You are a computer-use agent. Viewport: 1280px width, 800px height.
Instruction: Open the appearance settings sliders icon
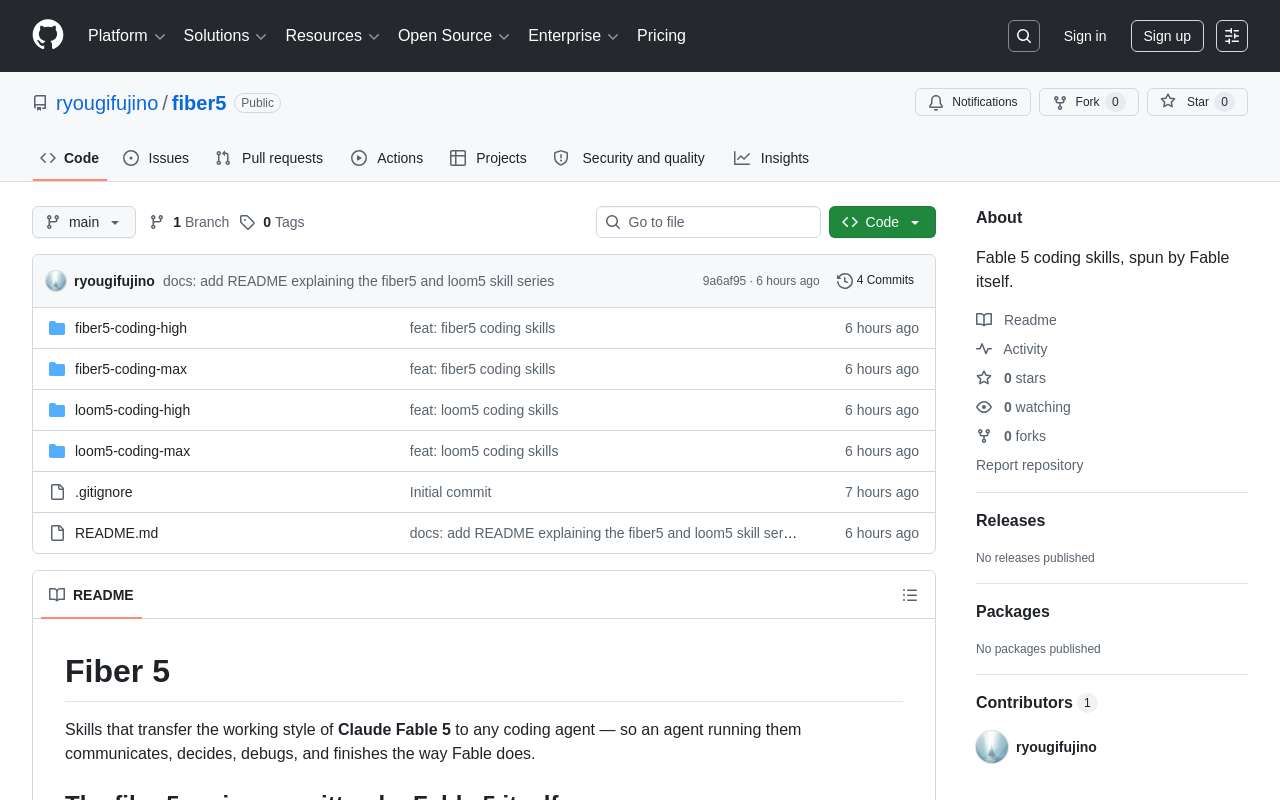pyautogui.click(x=1232, y=36)
